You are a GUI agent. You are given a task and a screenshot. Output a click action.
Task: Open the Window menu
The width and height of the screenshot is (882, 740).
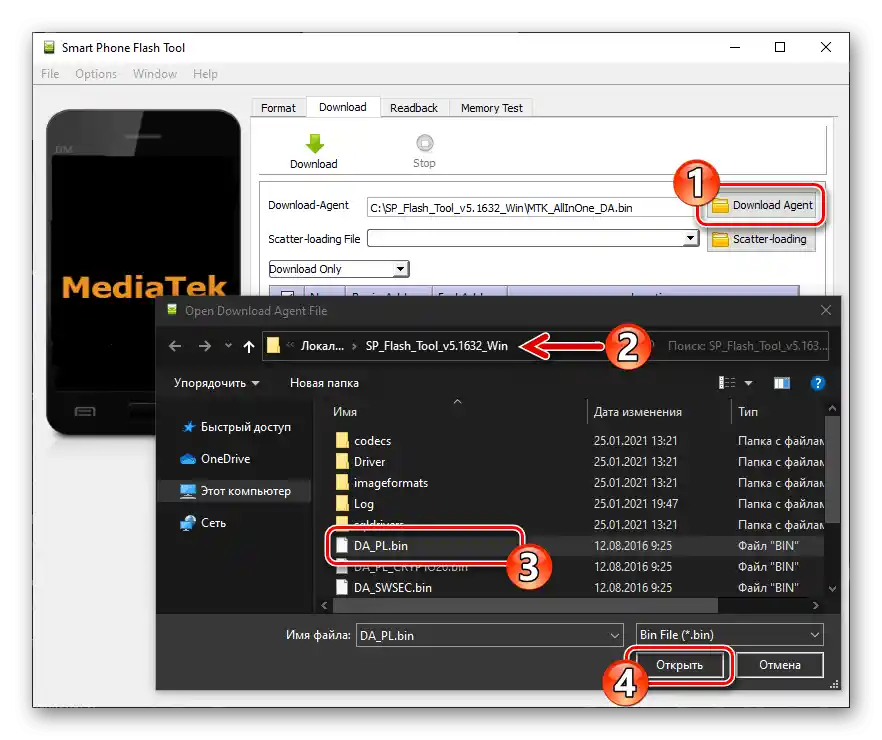click(x=155, y=74)
